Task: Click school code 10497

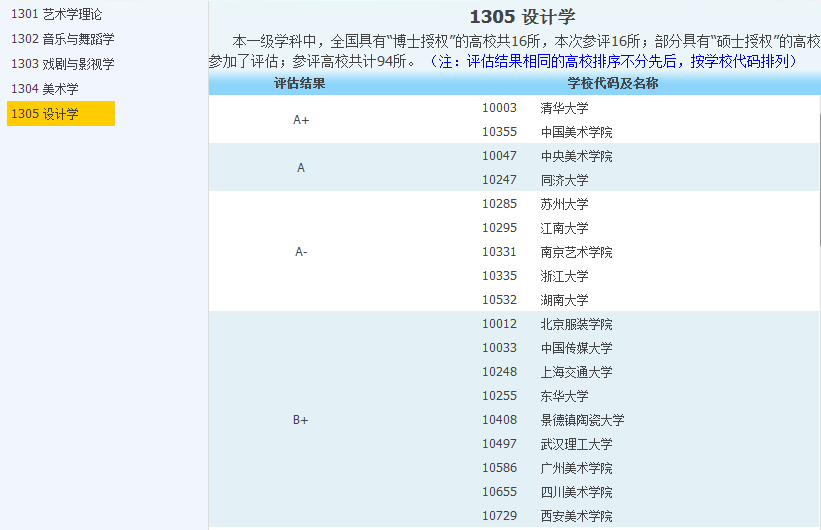Action: click(x=500, y=444)
